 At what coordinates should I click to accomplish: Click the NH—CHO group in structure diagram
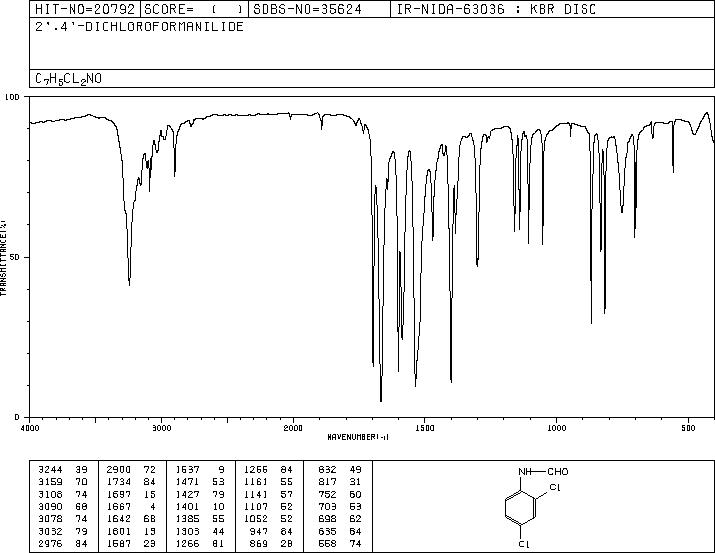[543, 472]
